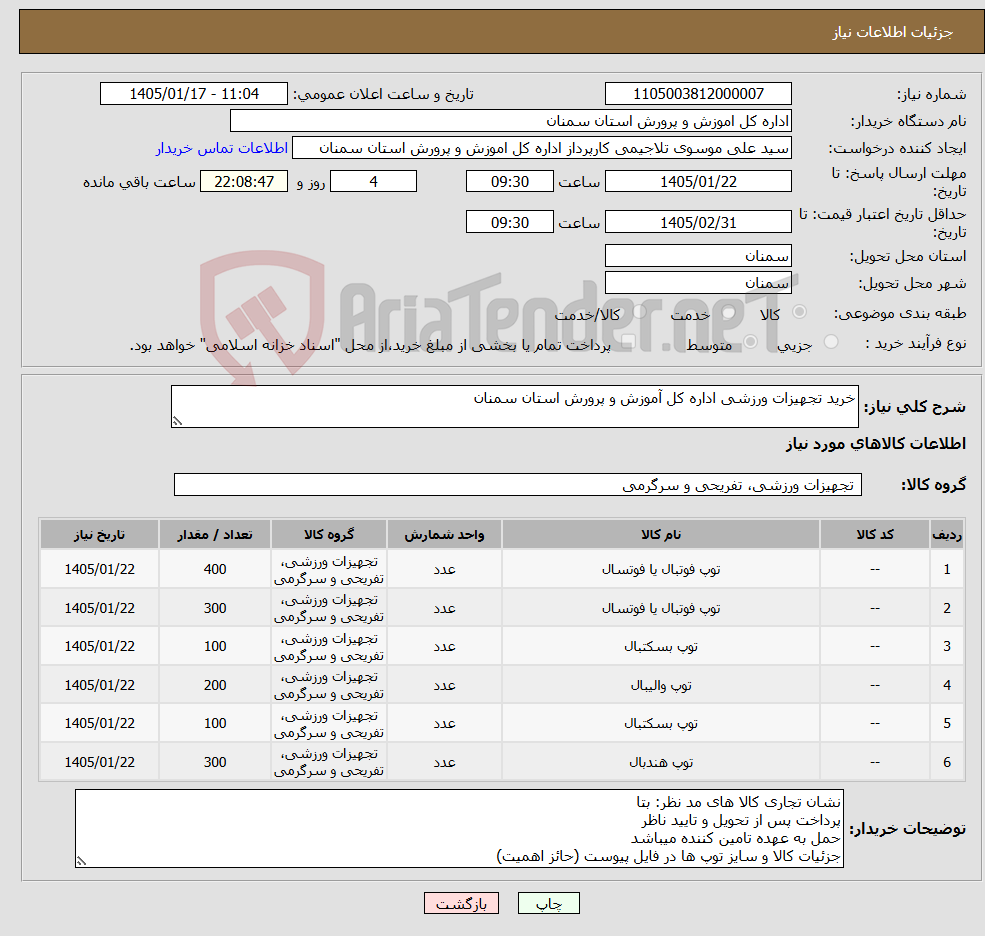985x936 pixels.
Task: Click the remaining time field 22:08:47
Action: point(244,182)
